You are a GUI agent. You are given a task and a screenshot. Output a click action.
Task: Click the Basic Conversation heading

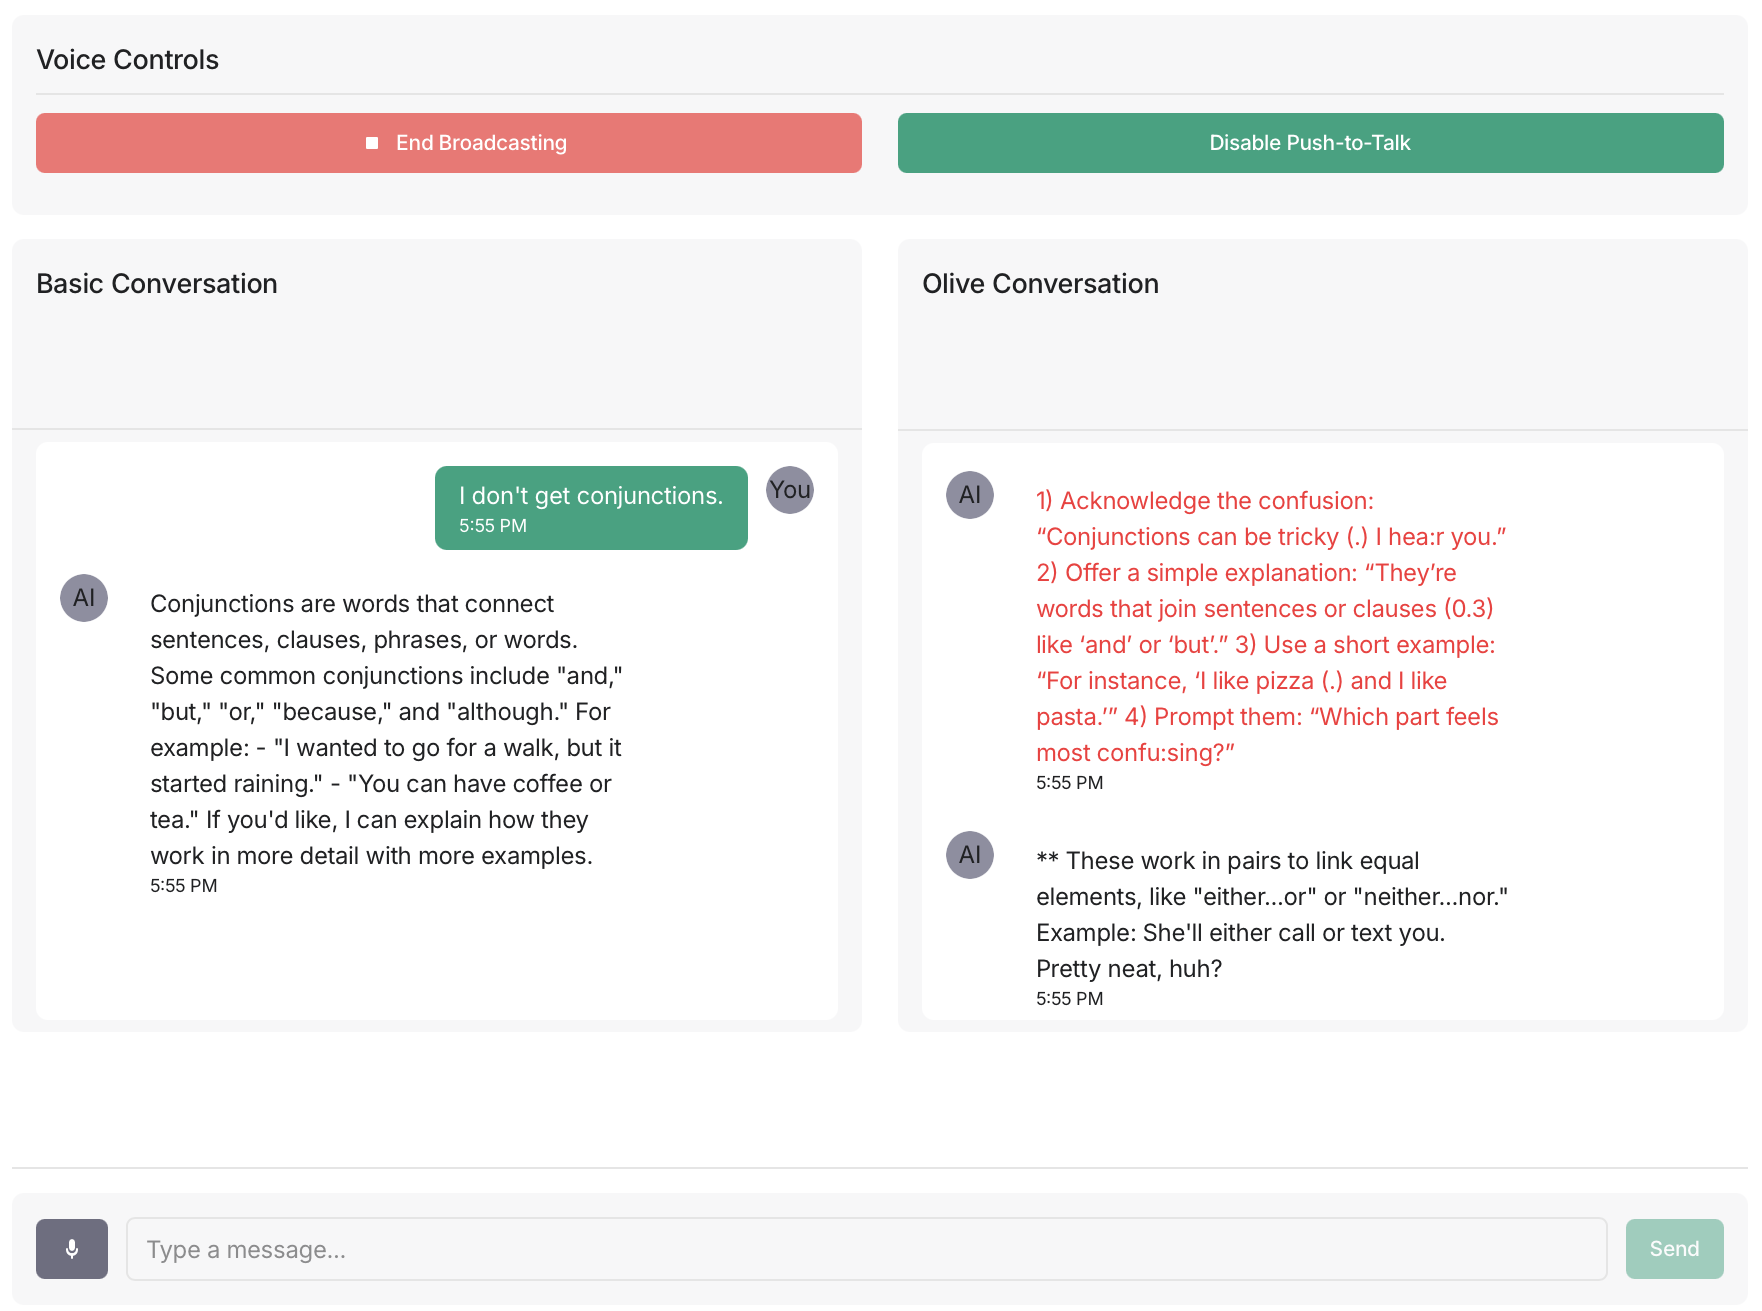pos(157,284)
